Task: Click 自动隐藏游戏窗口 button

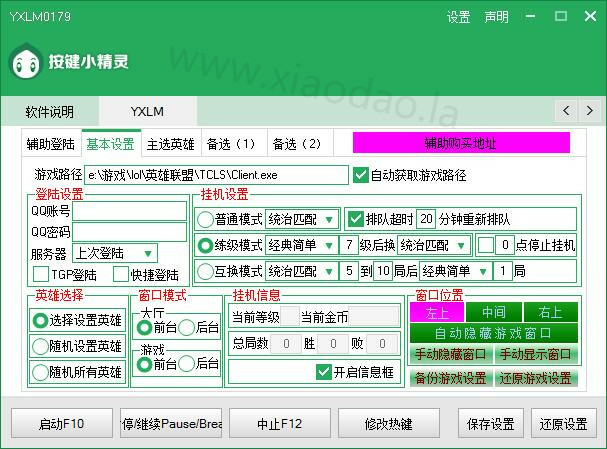Action: [x=494, y=333]
